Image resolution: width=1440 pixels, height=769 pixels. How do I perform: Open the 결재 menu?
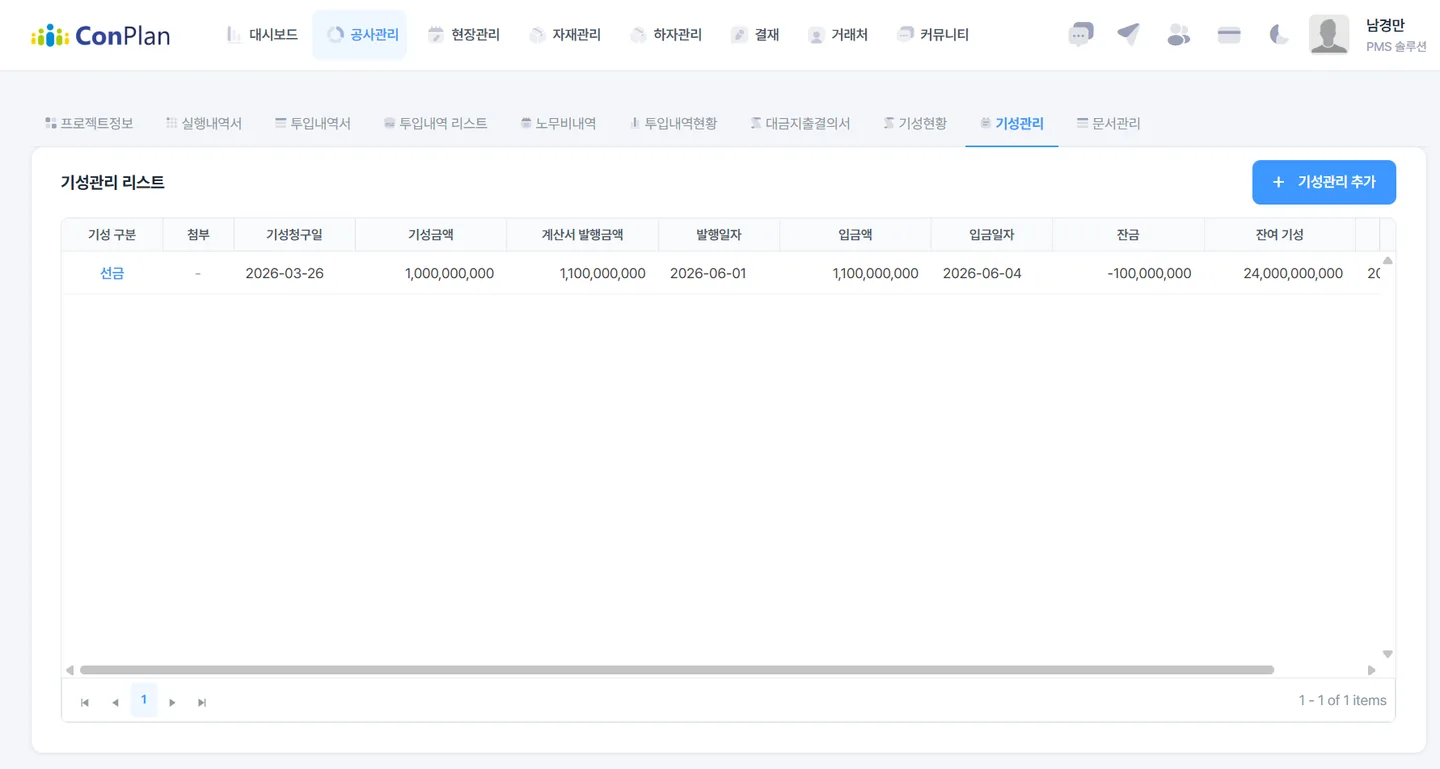click(x=755, y=35)
